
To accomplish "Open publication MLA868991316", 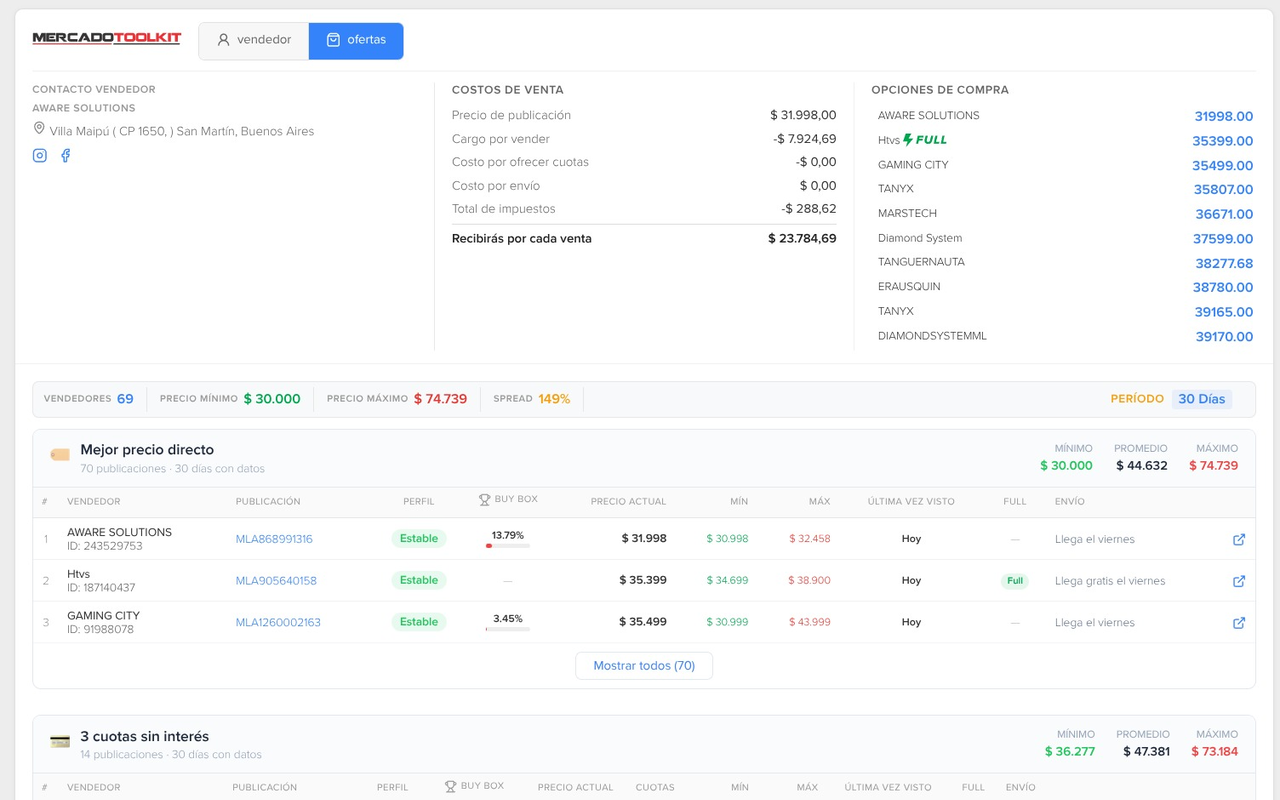I will [274, 539].
